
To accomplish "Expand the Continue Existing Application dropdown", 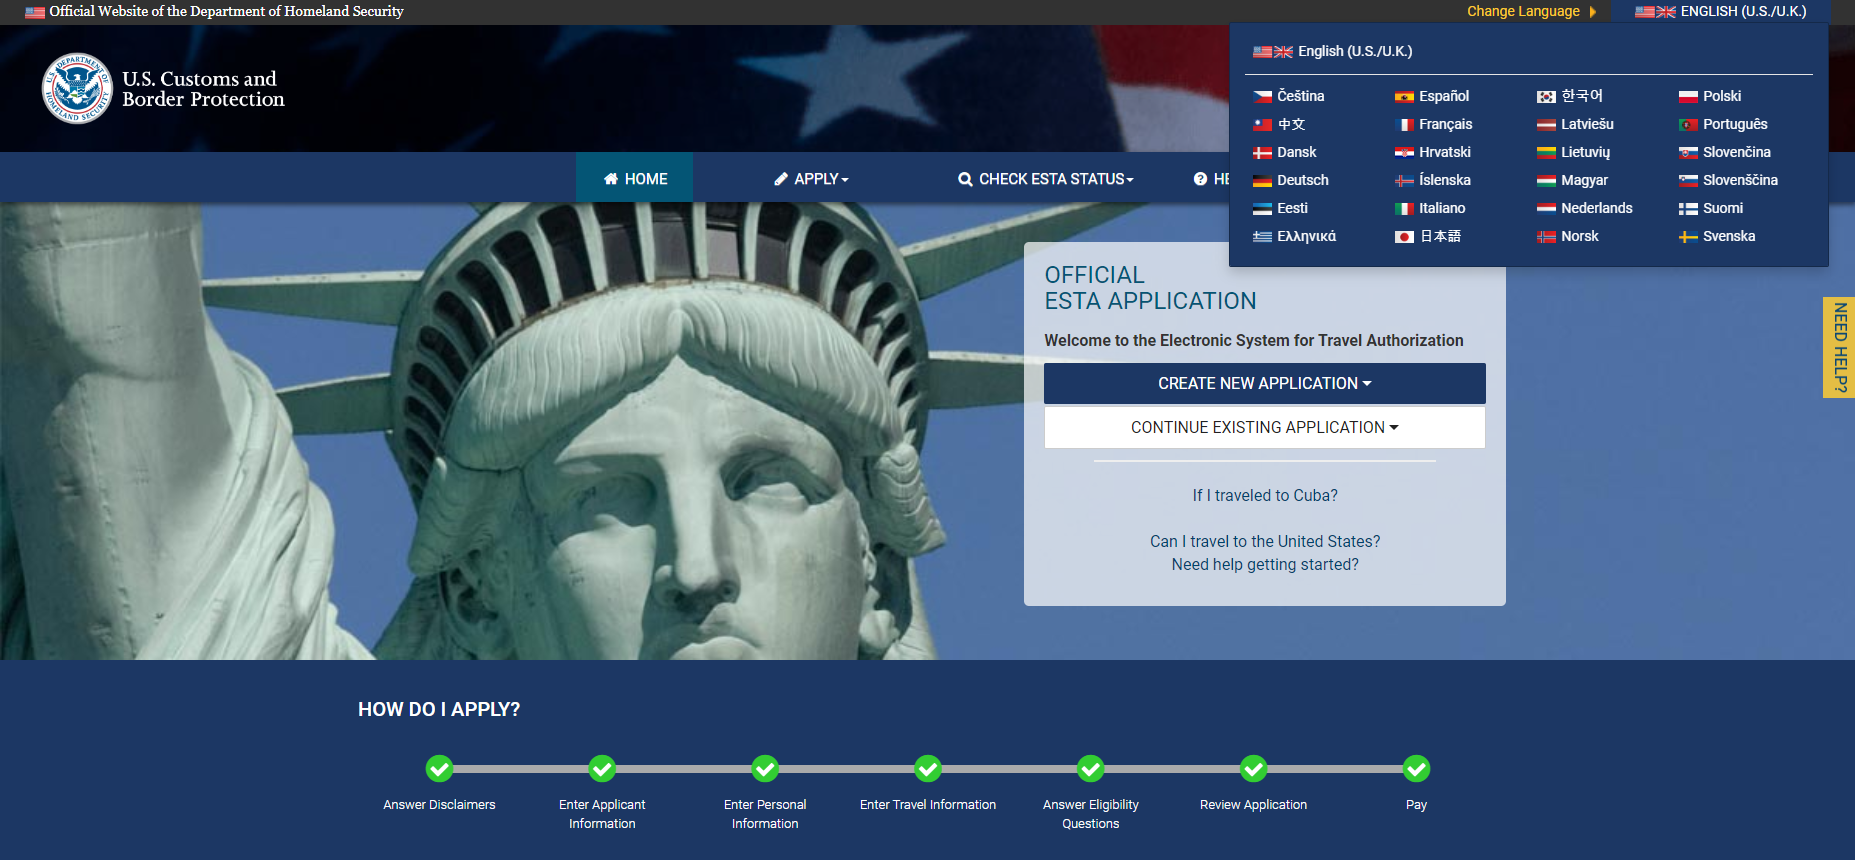I will 1264,427.
